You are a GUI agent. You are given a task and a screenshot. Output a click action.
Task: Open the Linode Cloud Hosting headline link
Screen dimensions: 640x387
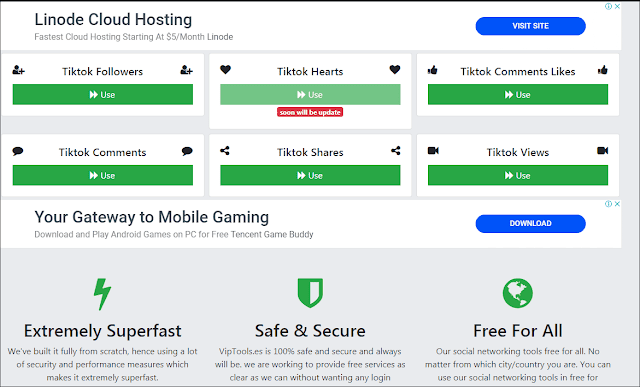(113, 20)
